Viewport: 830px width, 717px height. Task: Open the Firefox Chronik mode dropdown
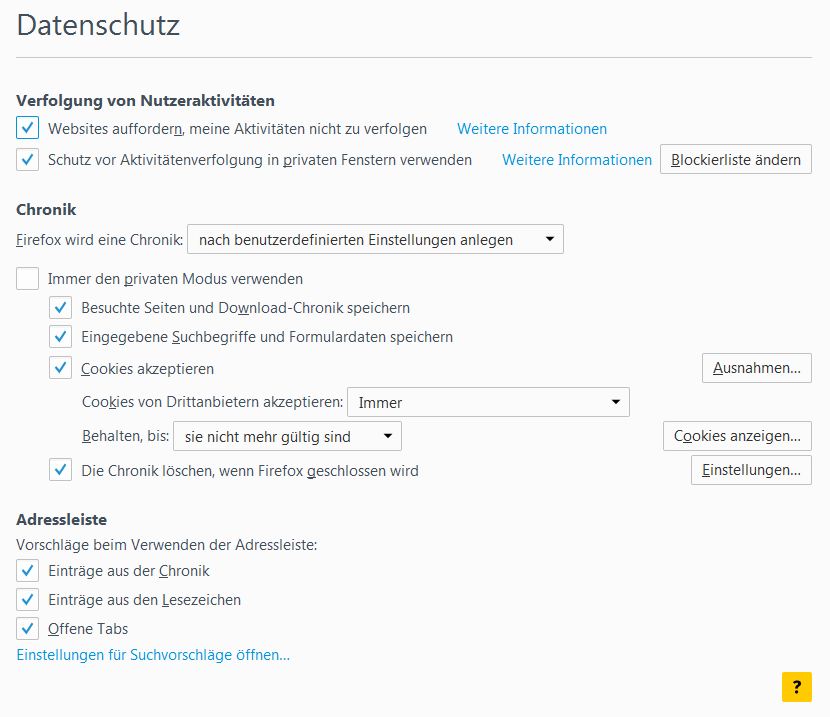point(375,240)
